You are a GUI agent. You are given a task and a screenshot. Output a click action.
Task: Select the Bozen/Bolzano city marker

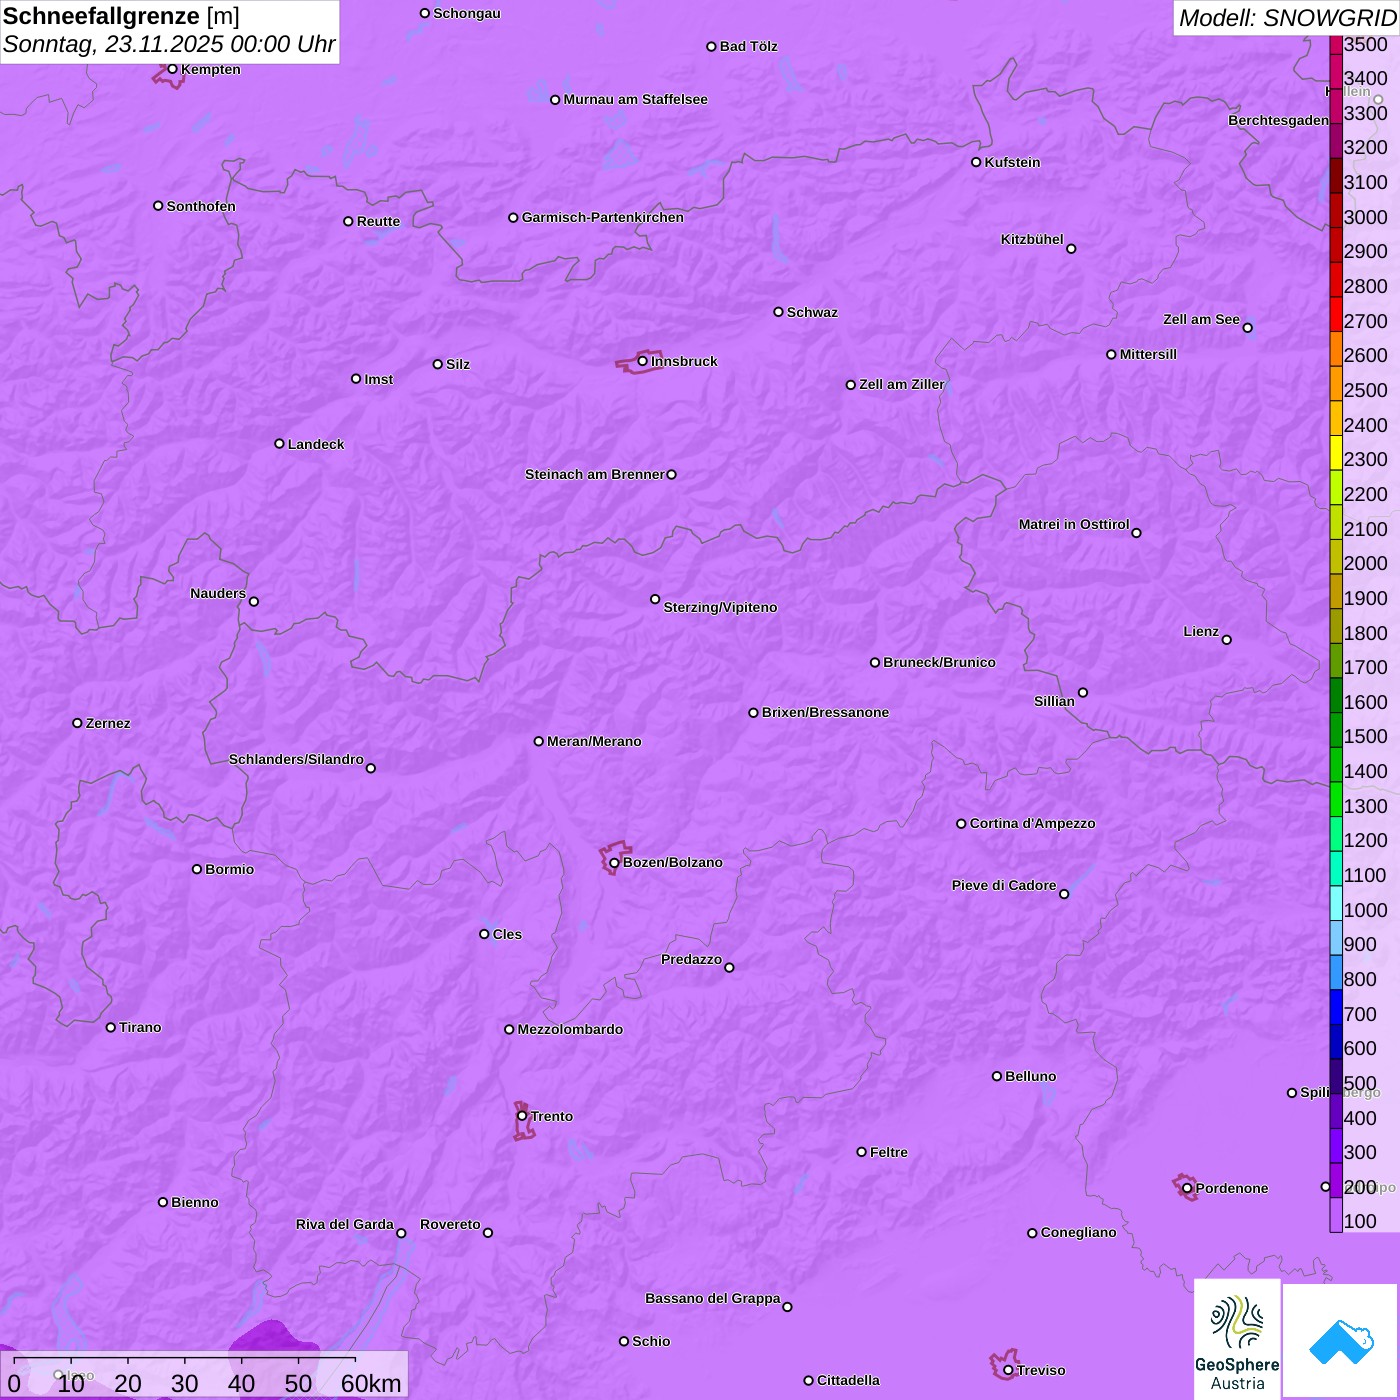point(614,862)
